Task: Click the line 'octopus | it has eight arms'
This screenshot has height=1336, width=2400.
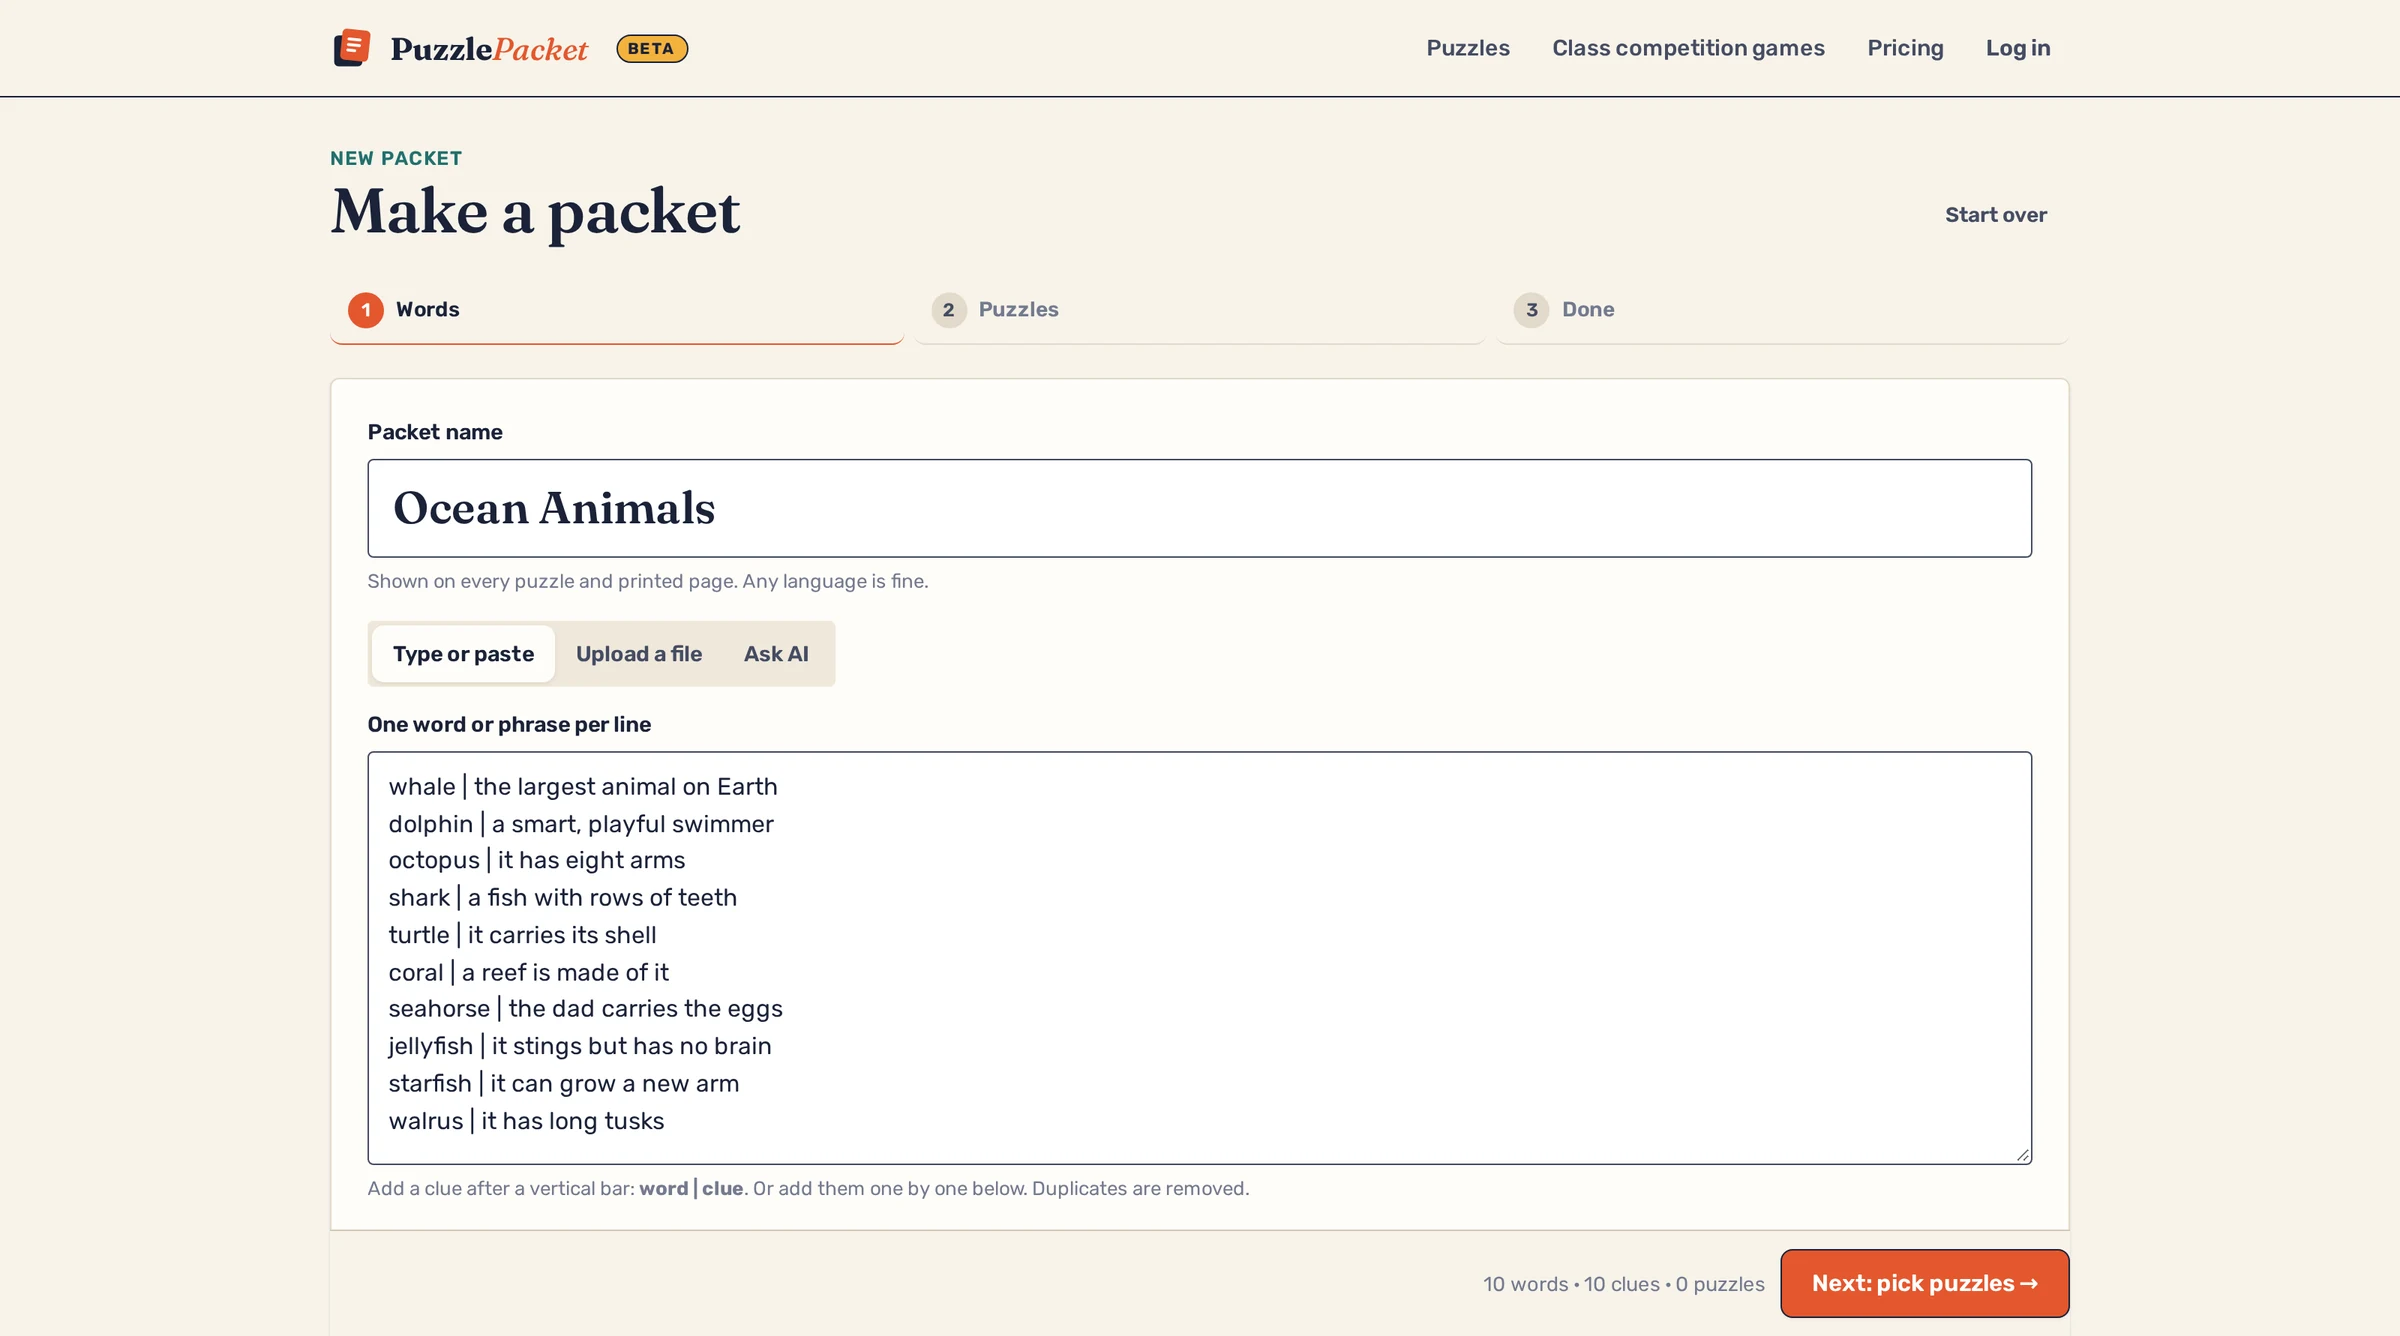Action: (537, 860)
